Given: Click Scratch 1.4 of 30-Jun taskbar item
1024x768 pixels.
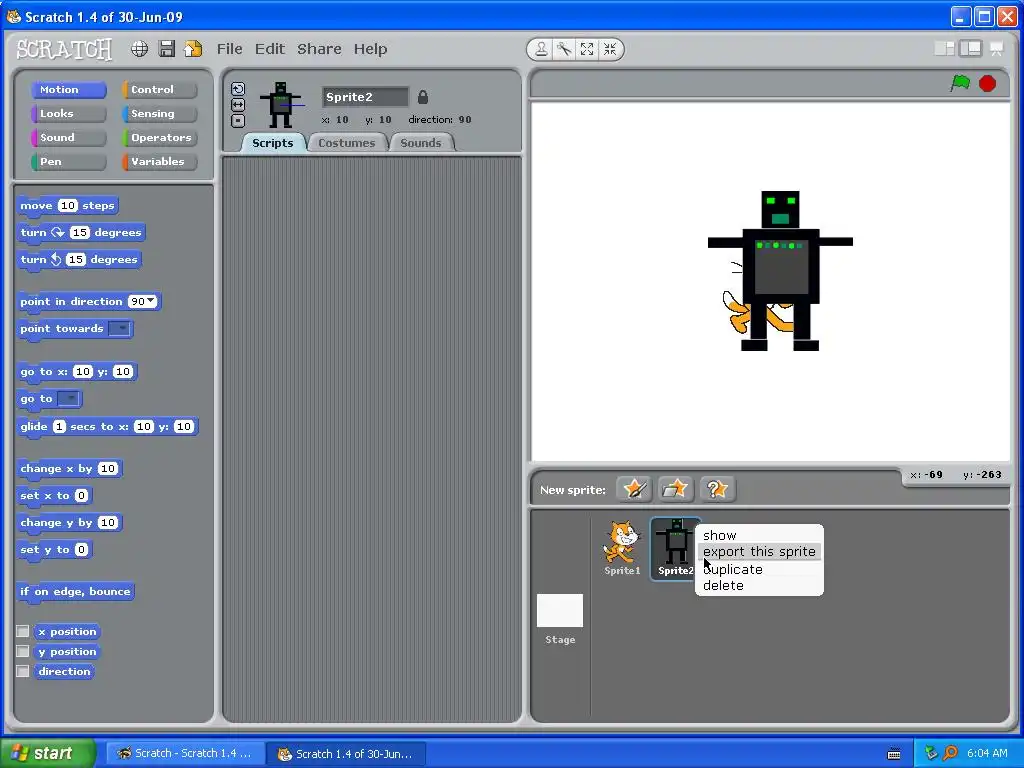Looking at the screenshot, I should point(346,754).
